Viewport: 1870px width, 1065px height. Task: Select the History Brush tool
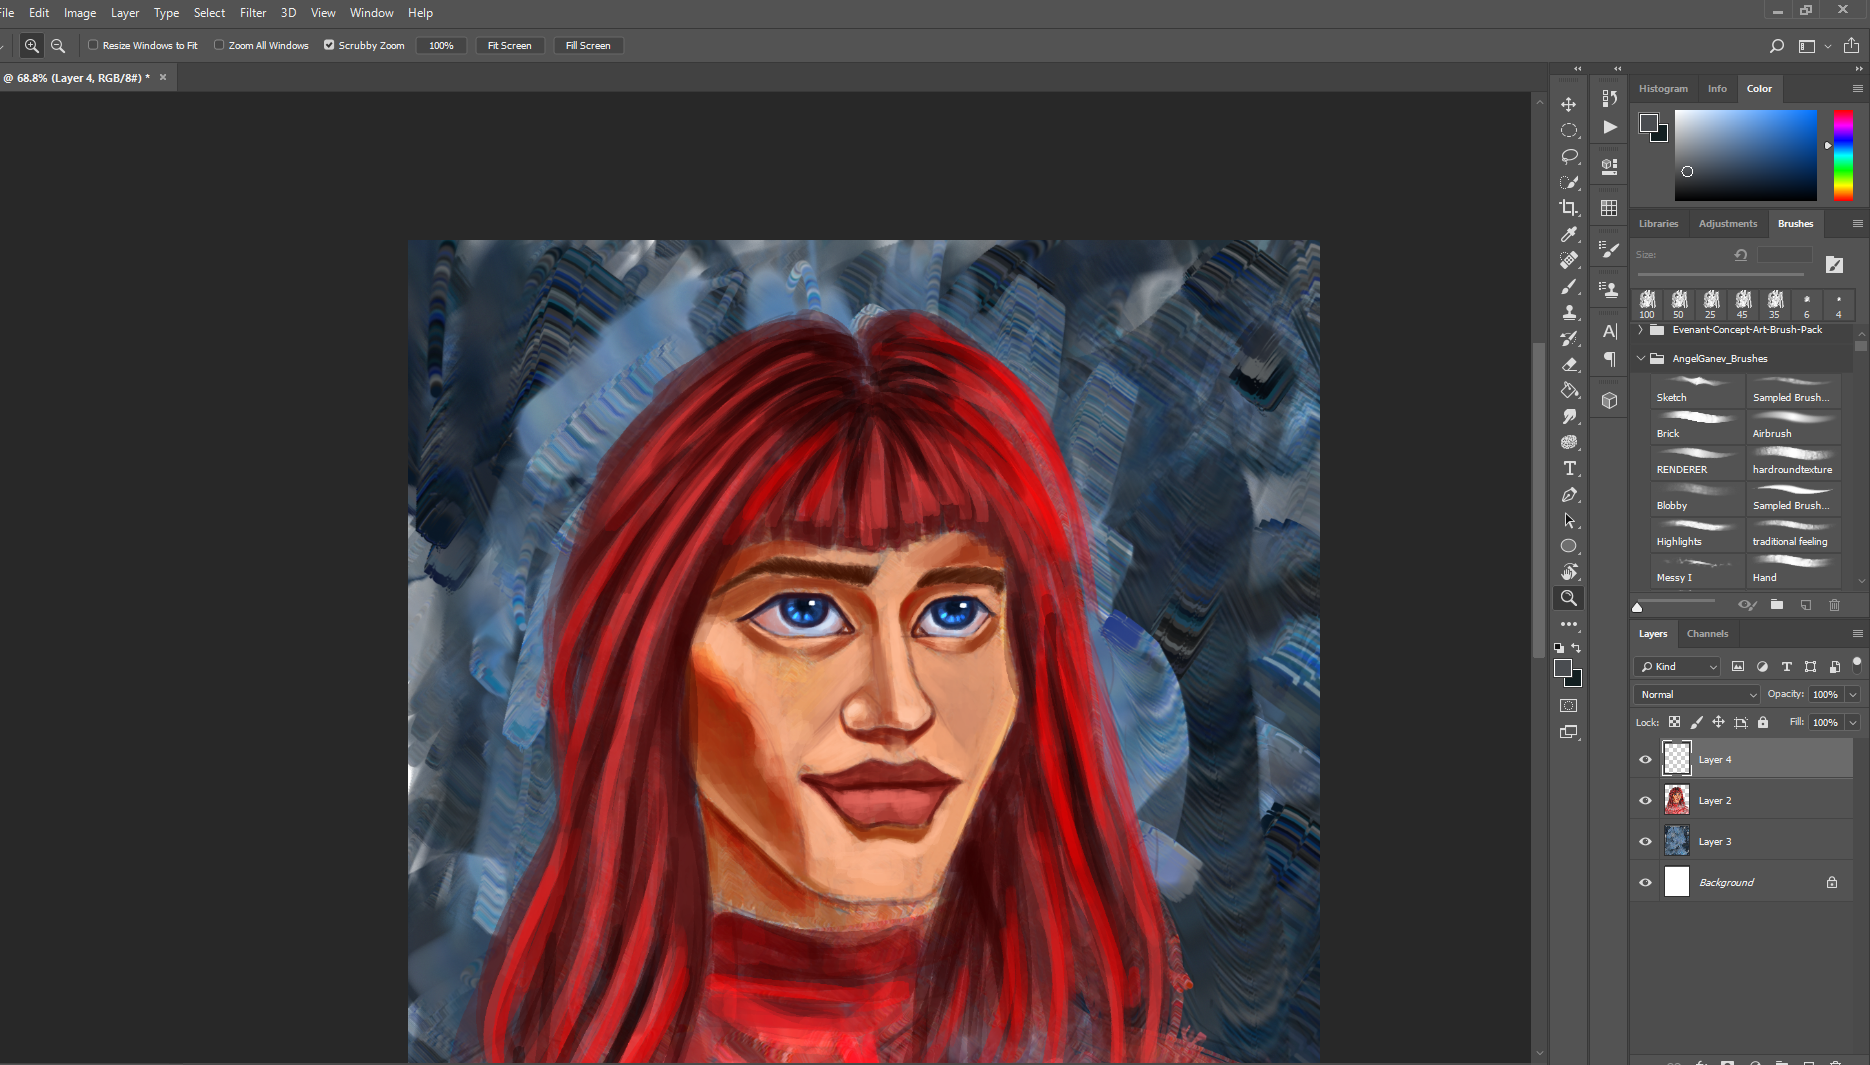click(x=1569, y=338)
